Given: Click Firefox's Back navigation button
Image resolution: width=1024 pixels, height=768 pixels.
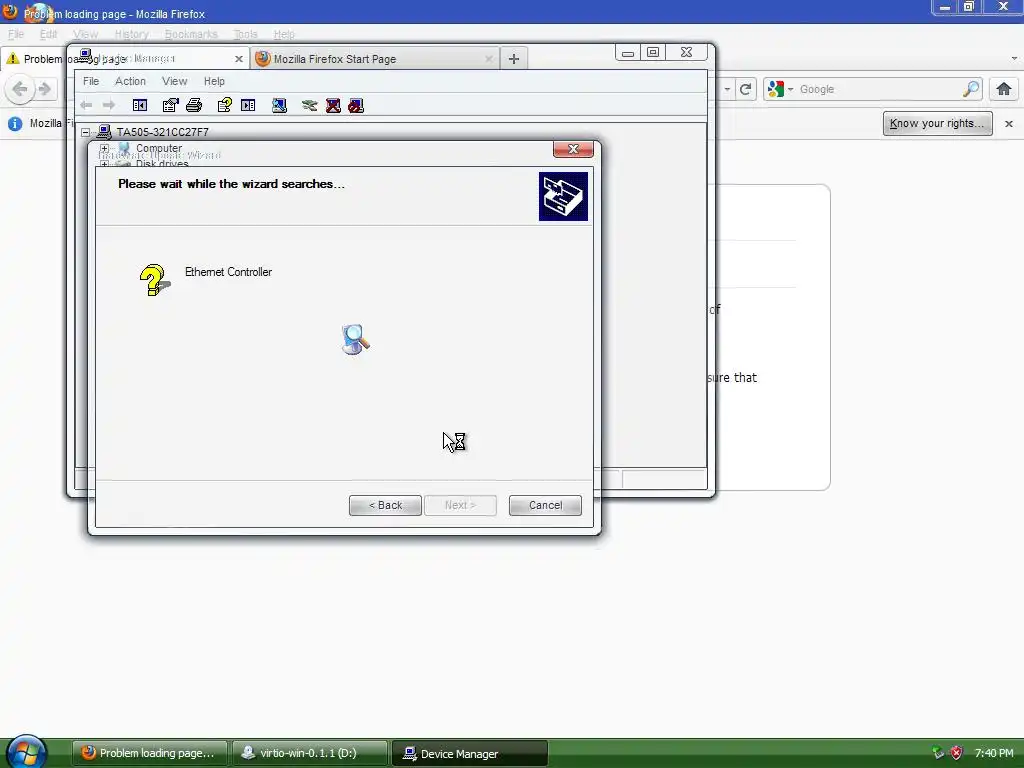Looking at the screenshot, I should [19, 89].
